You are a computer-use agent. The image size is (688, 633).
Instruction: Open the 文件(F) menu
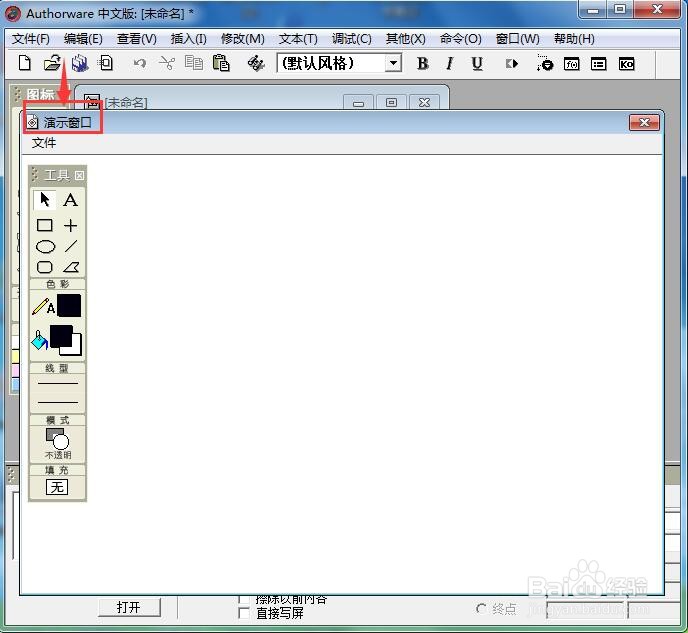click(x=30, y=39)
